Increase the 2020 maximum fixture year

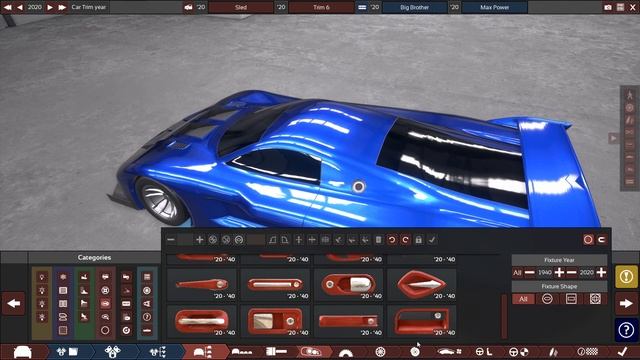(x=601, y=272)
